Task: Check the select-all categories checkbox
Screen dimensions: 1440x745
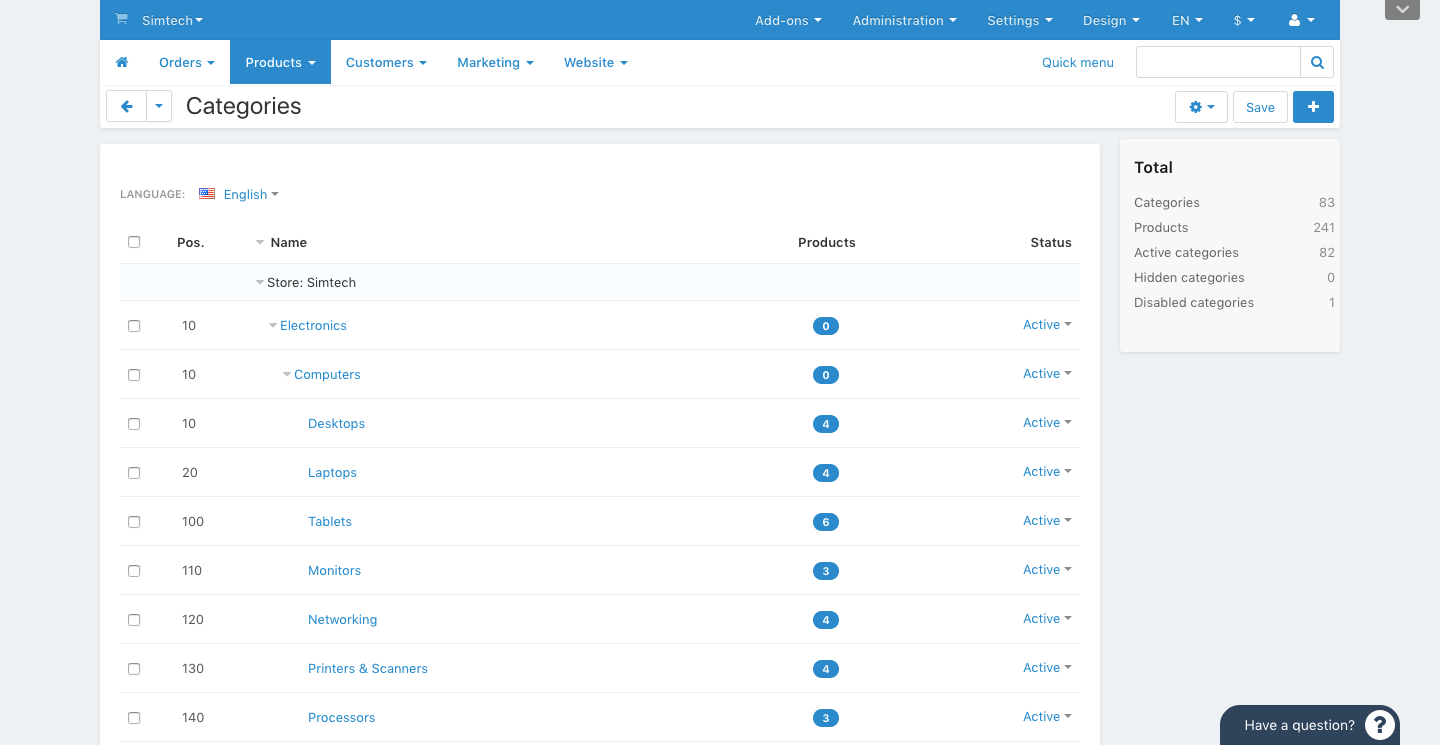Action: click(134, 242)
